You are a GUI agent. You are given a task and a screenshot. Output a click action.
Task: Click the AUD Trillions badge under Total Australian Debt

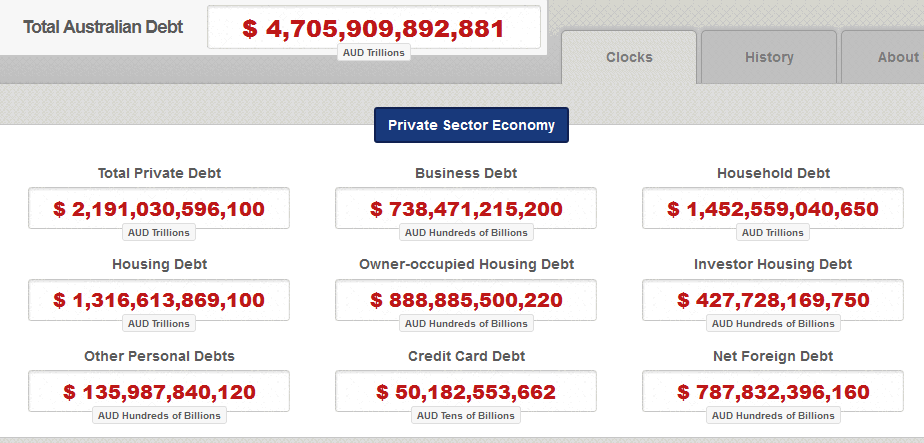pyautogui.click(x=374, y=52)
